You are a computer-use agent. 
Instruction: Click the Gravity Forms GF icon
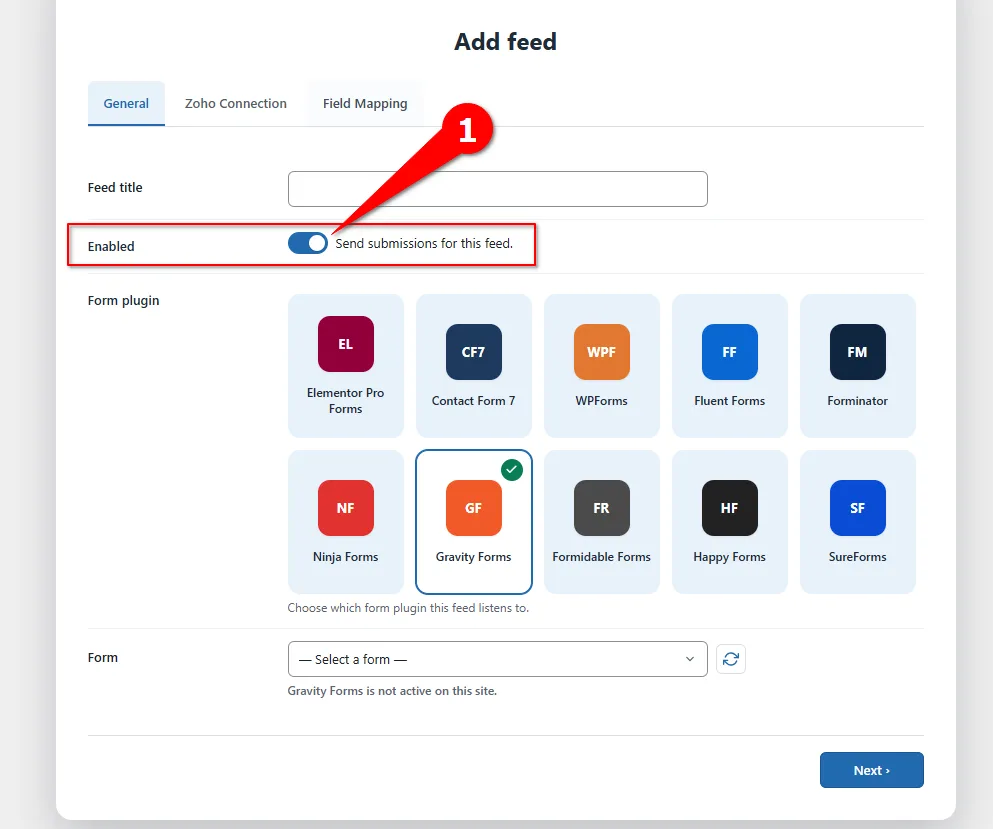474,508
